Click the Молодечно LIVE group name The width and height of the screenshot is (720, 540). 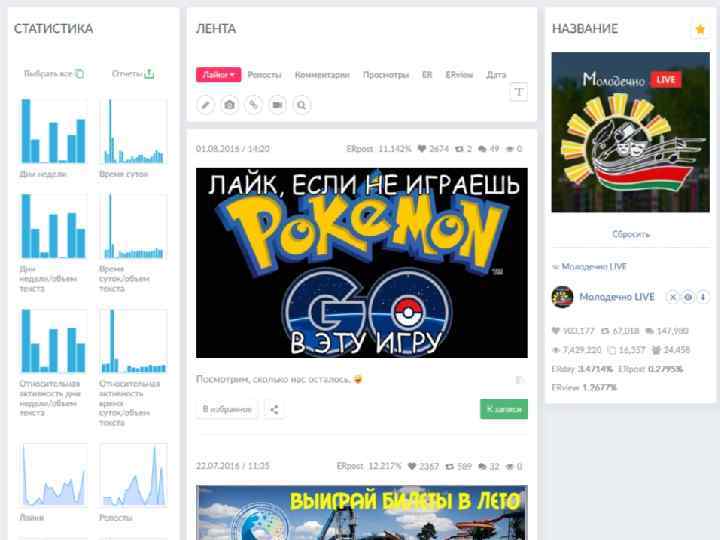[x=617, y=297]
